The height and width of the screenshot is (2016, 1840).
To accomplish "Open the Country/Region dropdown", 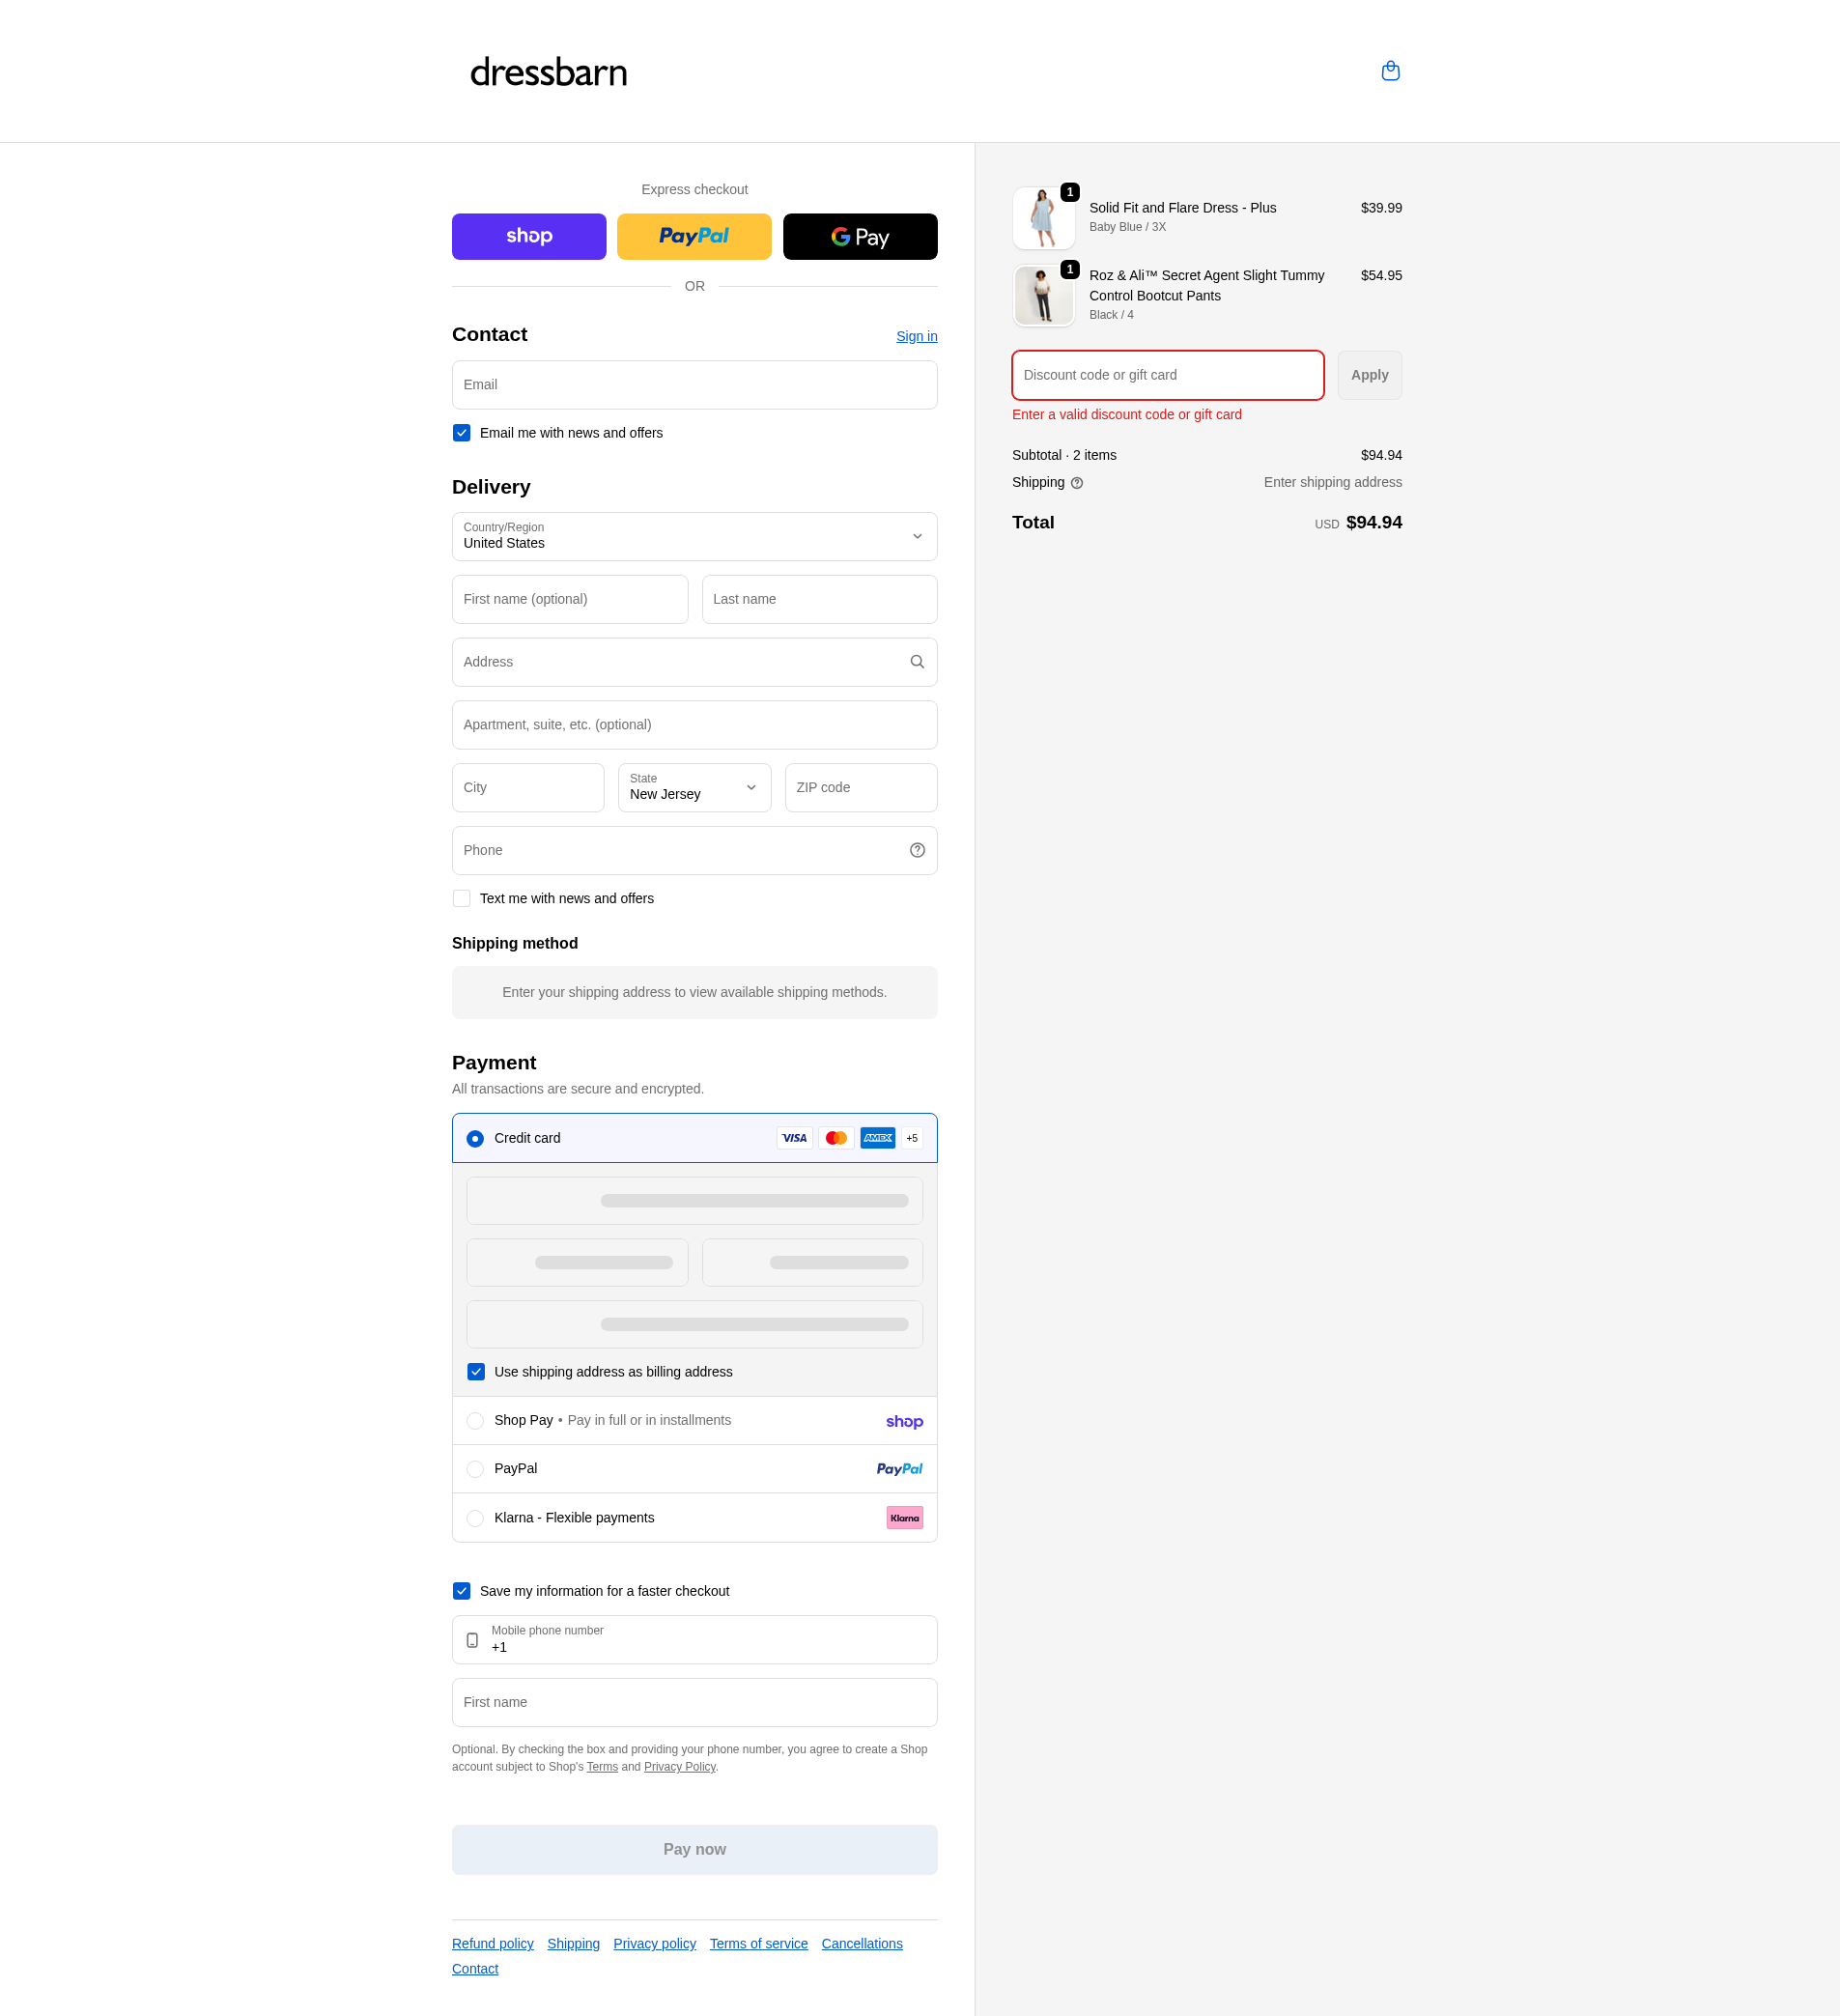I will click(x=694, y=537).
